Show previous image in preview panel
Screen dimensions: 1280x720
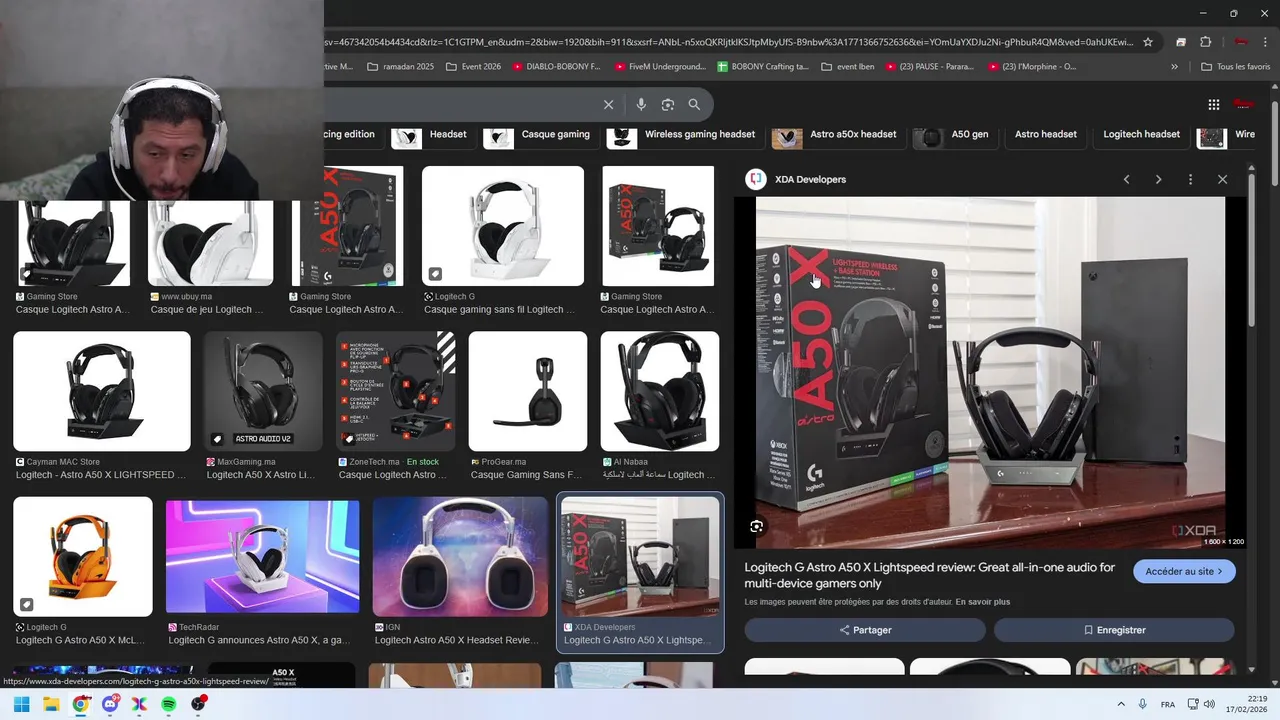1126,179
